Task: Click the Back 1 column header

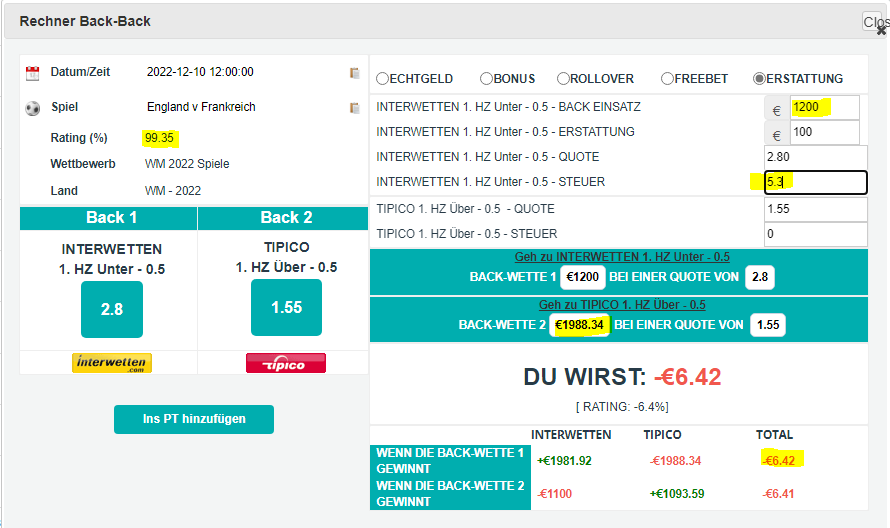Action: (x=108, y=218)
